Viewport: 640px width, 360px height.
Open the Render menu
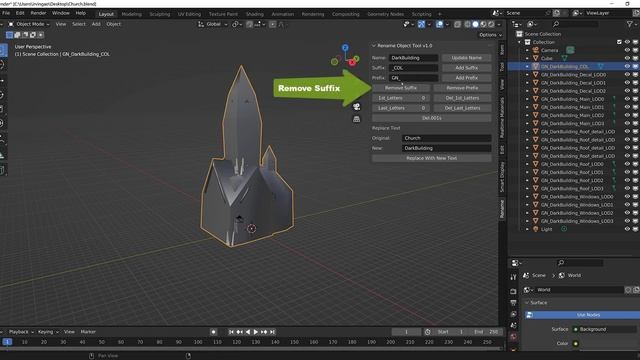click(38, 13)
